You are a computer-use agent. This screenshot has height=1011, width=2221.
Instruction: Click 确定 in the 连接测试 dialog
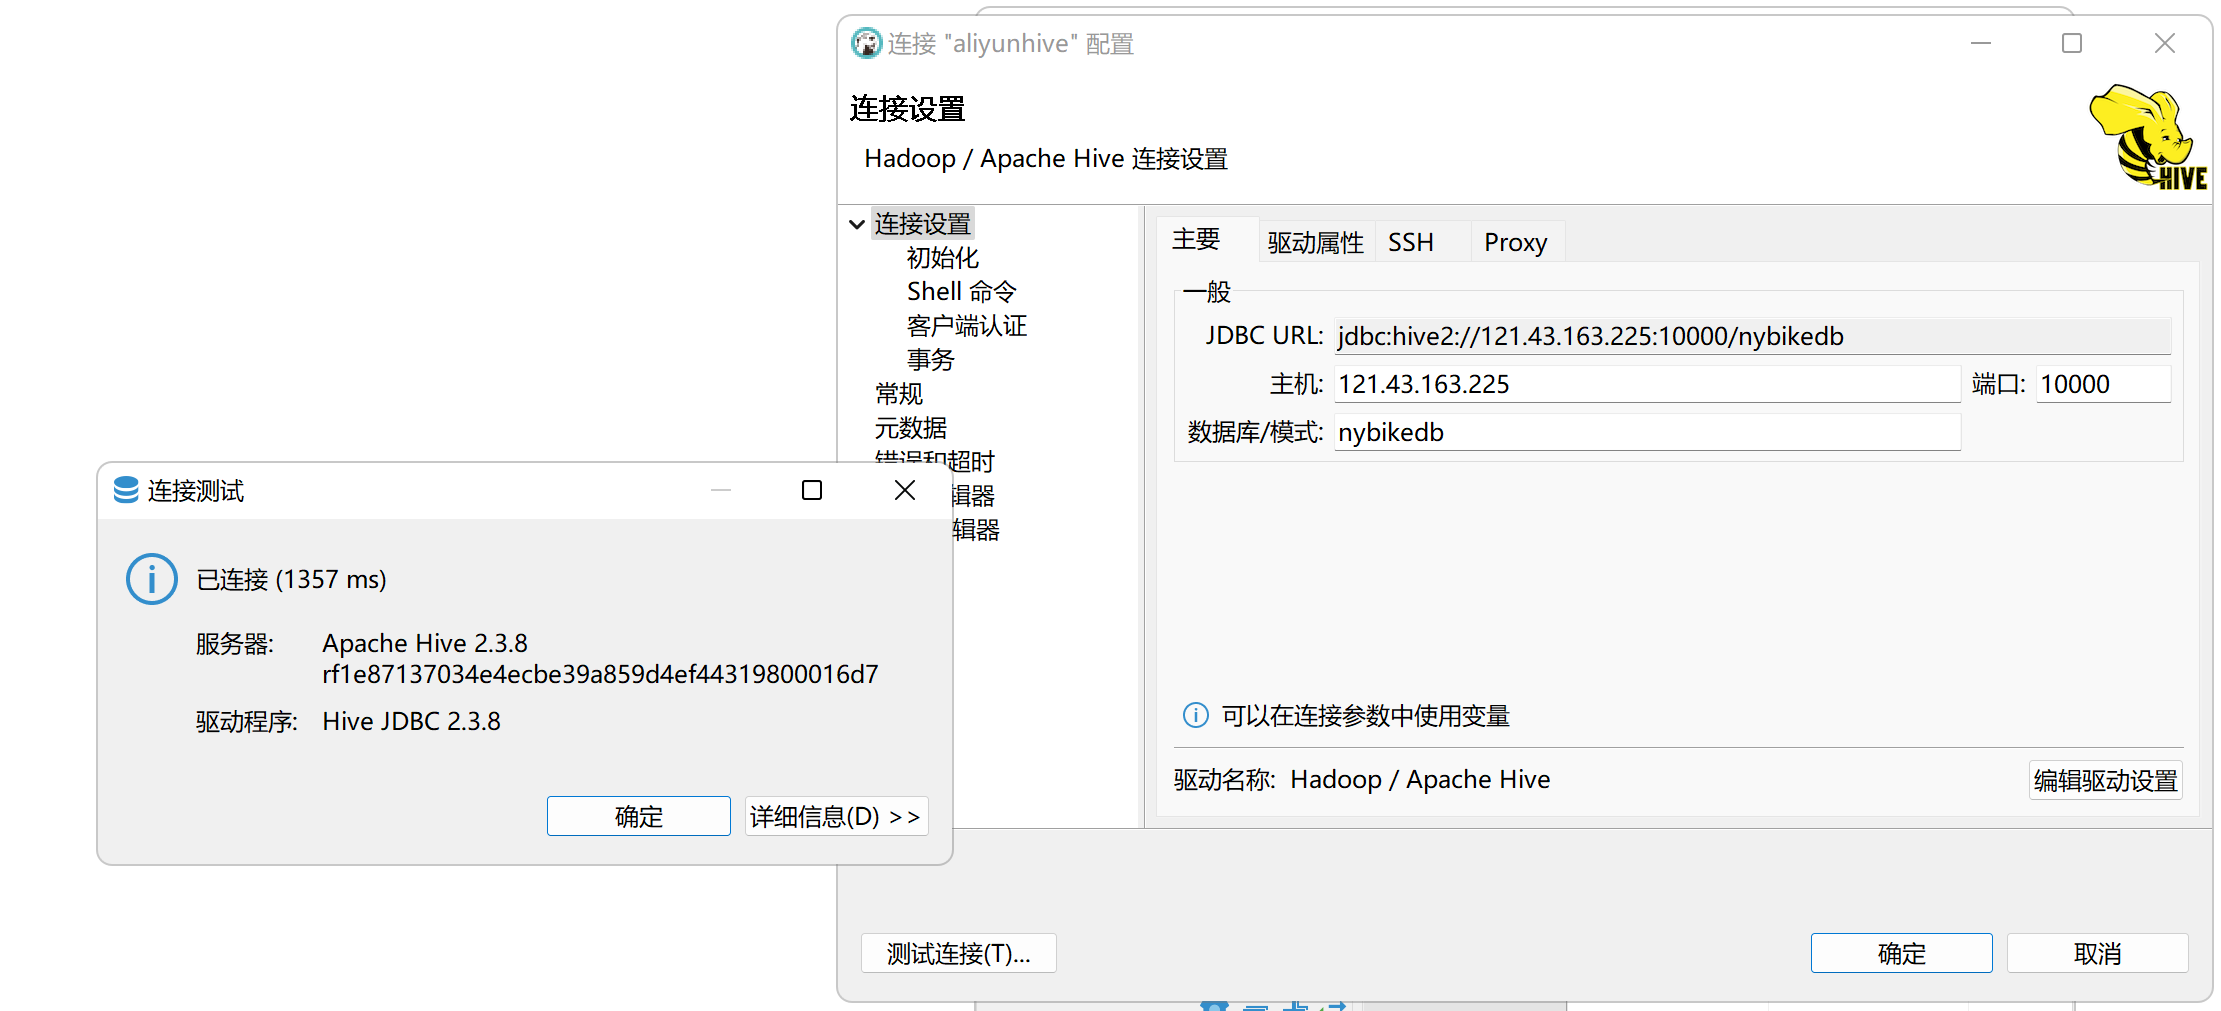638,816
